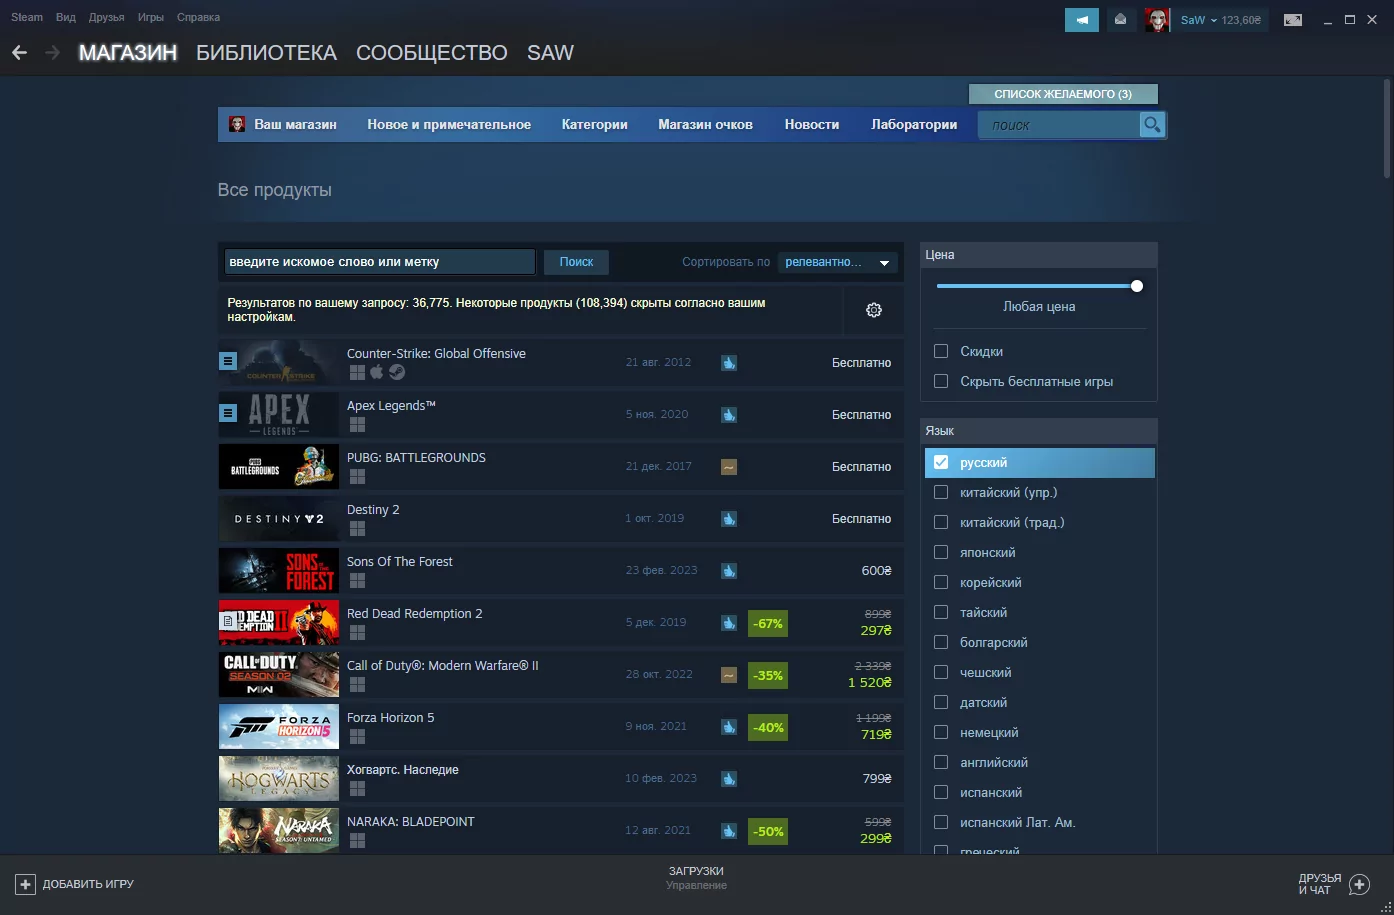This screenshot has width=1394, height=915.
Task: Open Магазин очков link
Action: 706,124
